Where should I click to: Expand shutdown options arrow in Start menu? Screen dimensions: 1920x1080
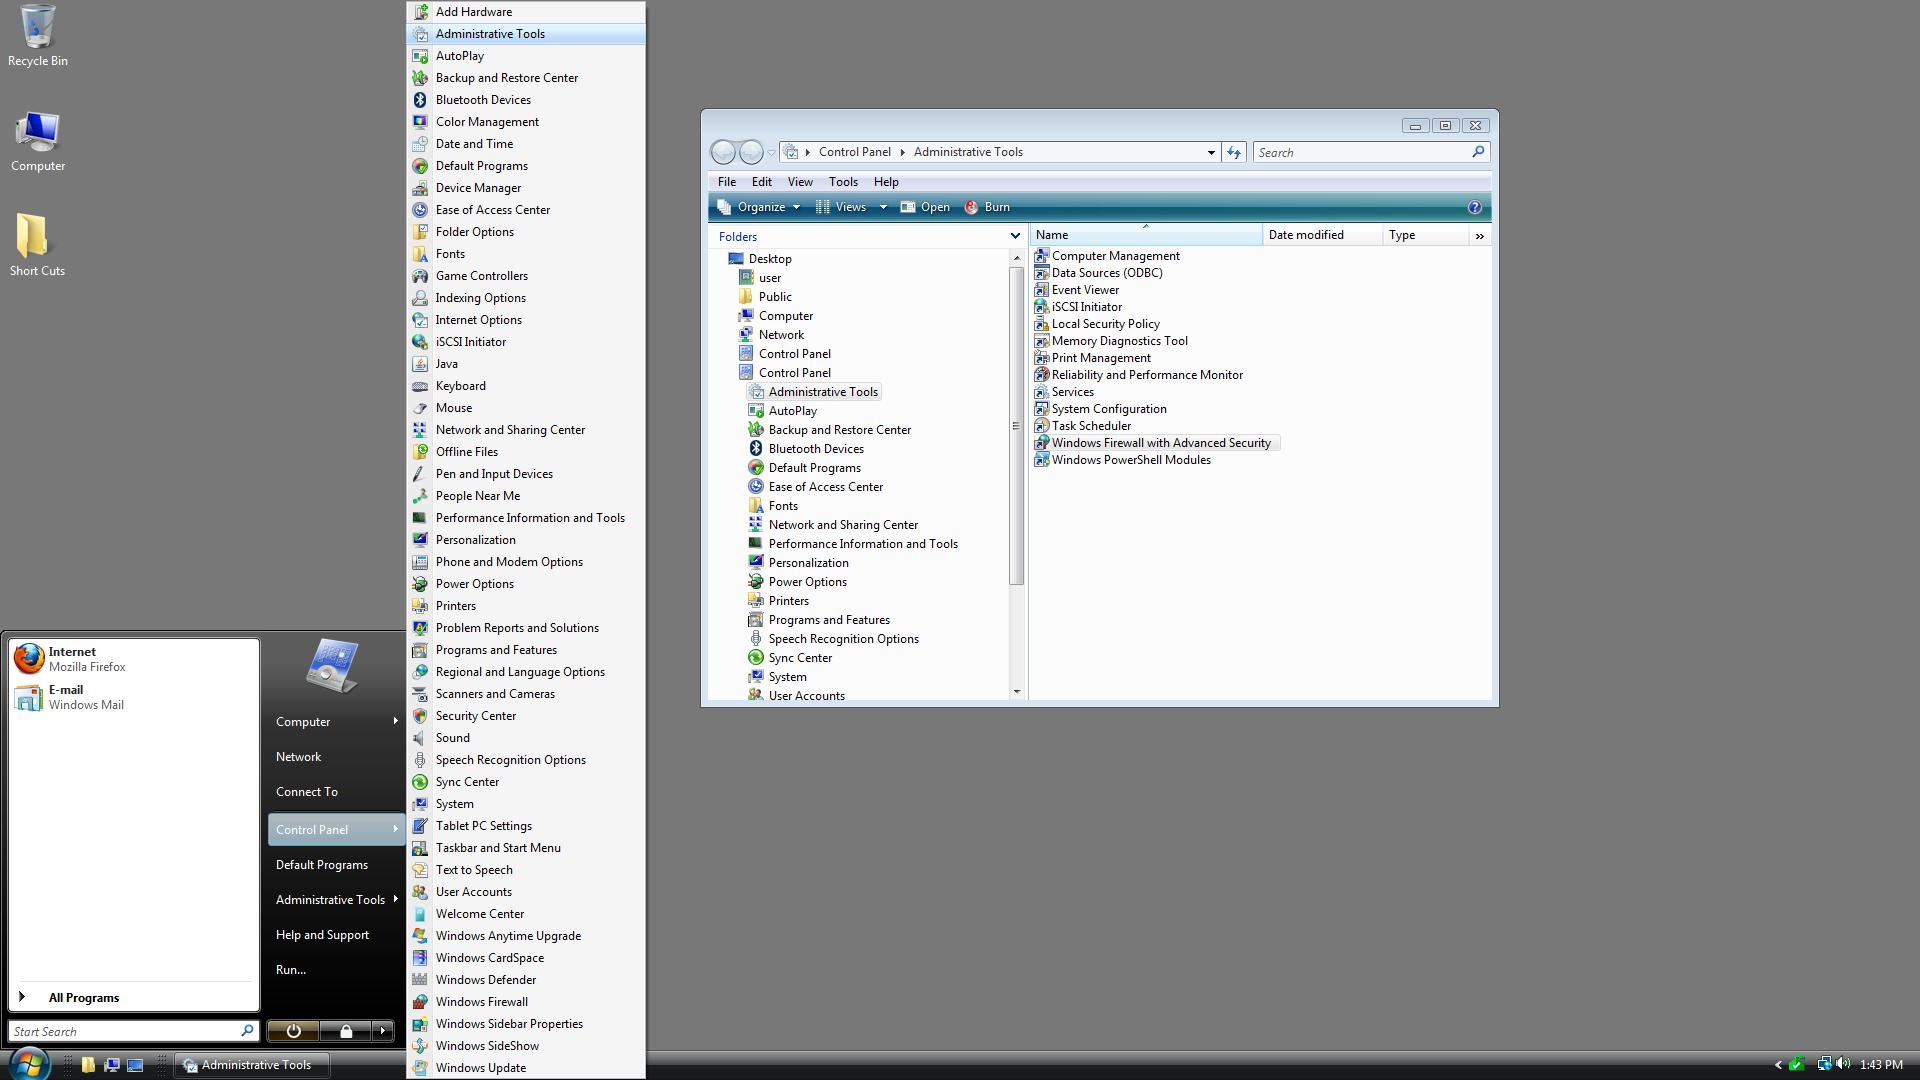382,1031
